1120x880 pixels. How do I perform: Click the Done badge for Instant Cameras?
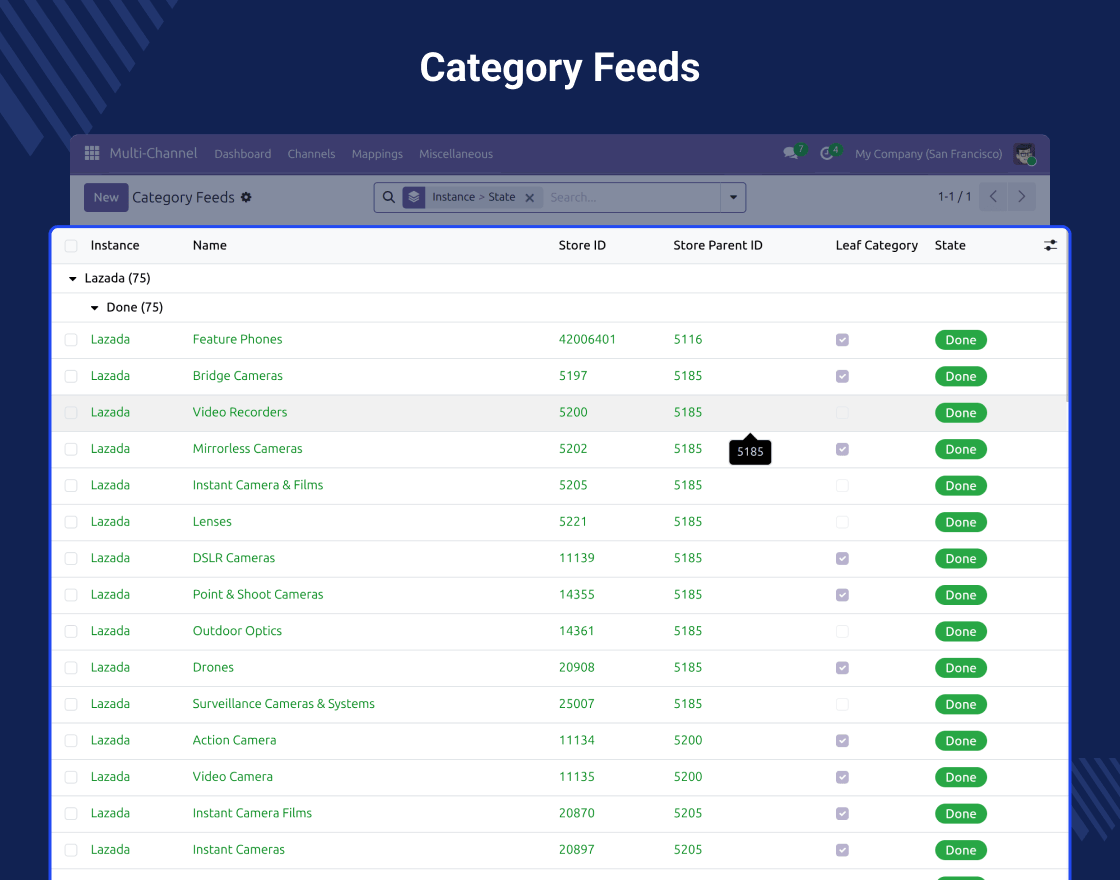tap(961, 850)
